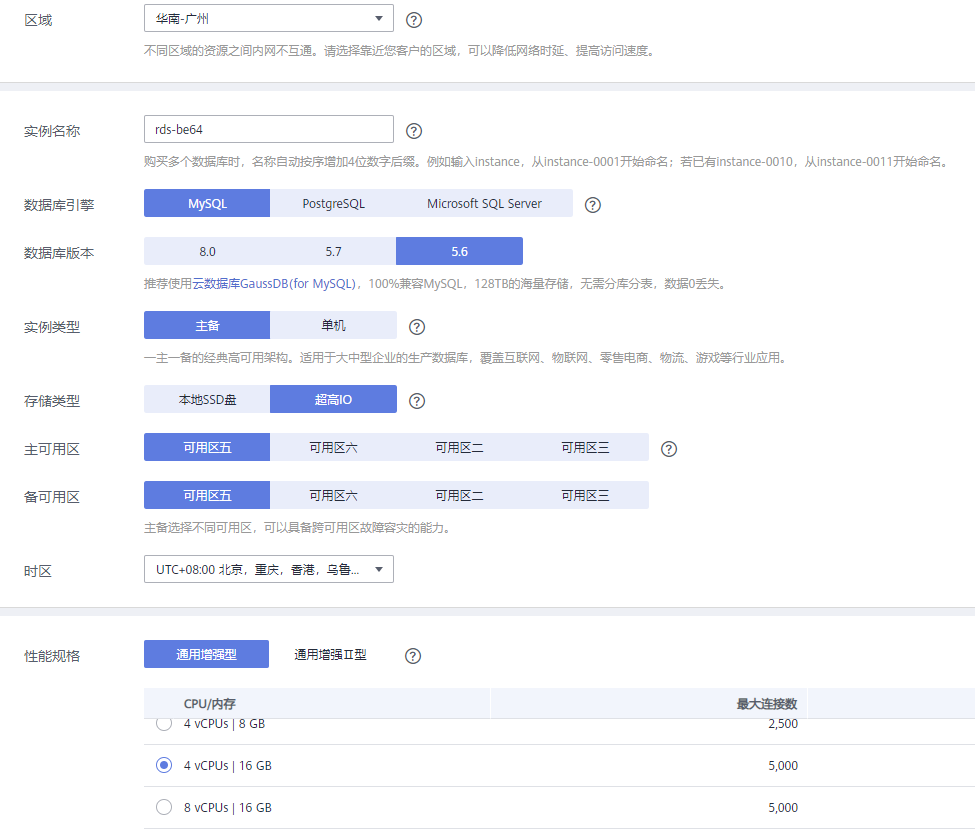Viewport: 975px width, 831px height.
Task: Open the UTC+08:00 time zone dropdown
Action: (x=269, y=569)
